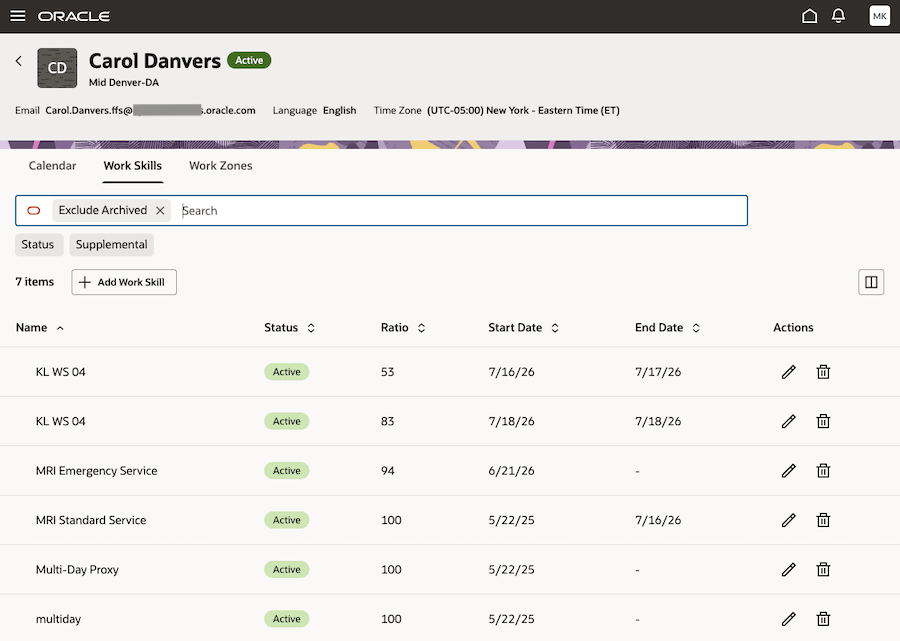The width and height of the screenshot is (900, 641).
Task: Edit MRI Standard Service skill
Action: click(789, 520)
